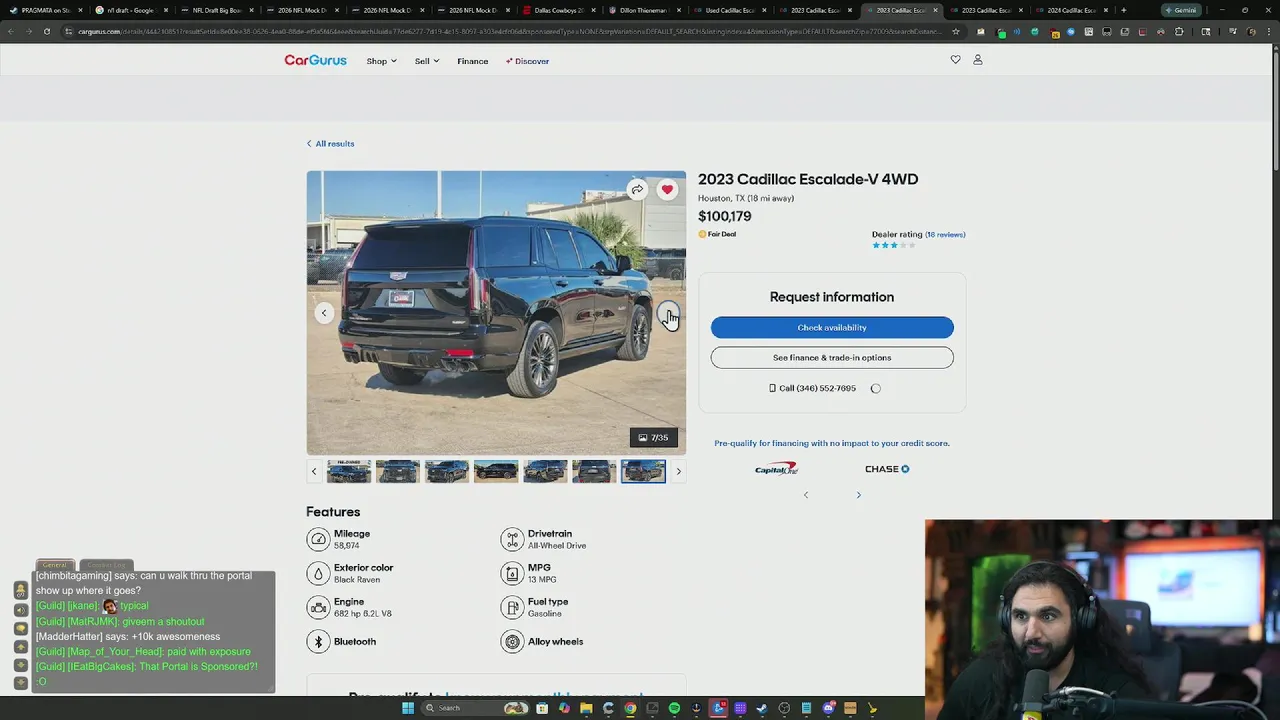Switch to the Dallas Cowboys browser tab

coord(559,10)
